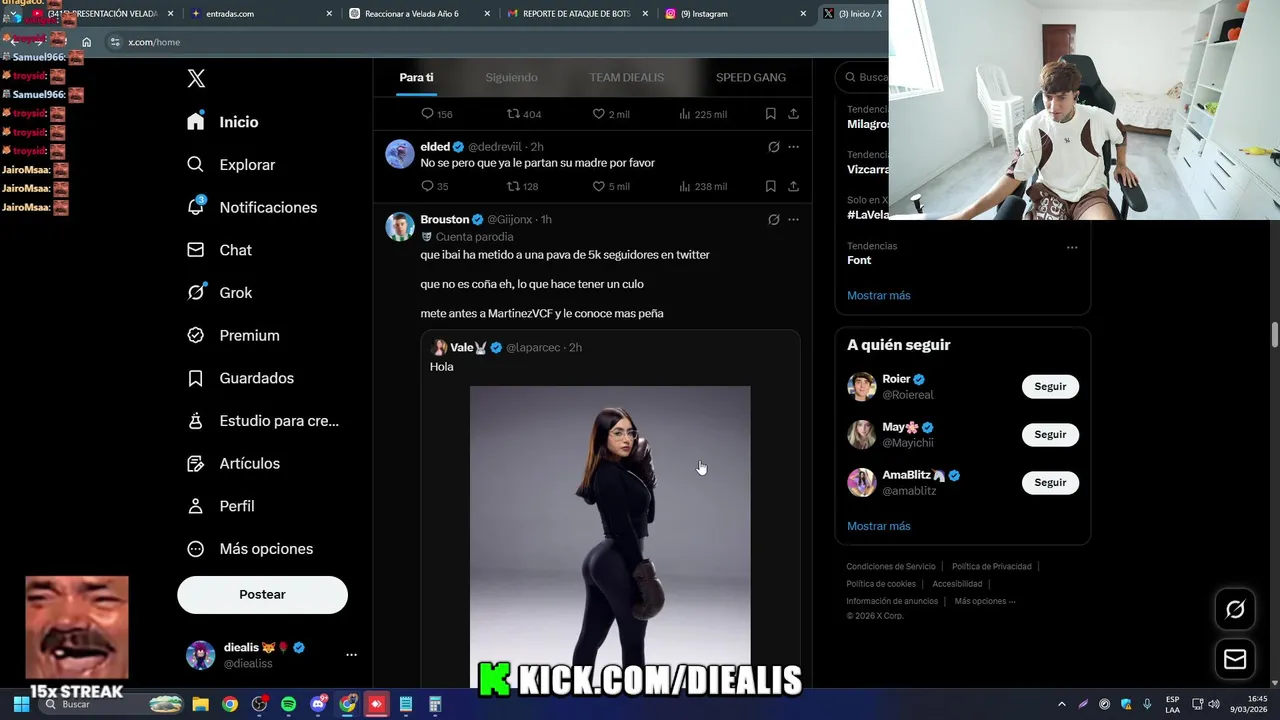Viewport: 1280px width, 720px height.
Task: Open Grok from sidebar
Action: 220,293
